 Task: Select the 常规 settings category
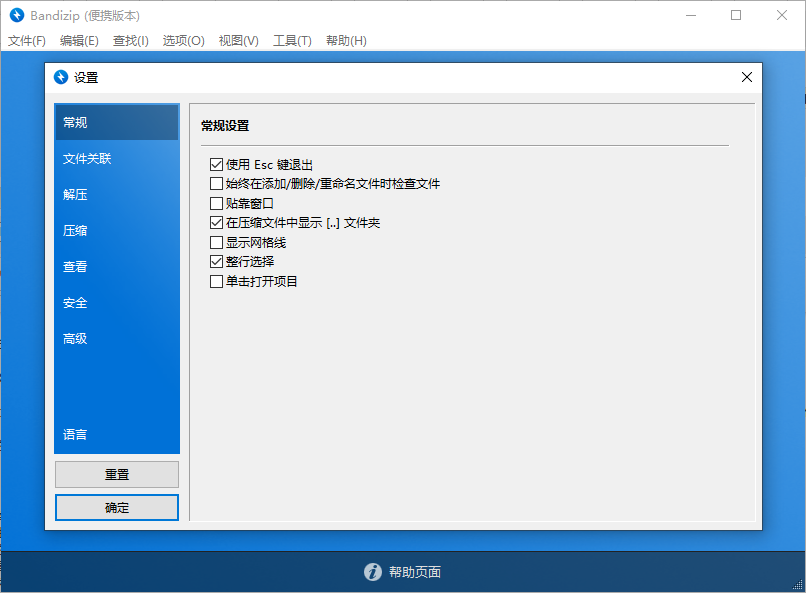click(x=117, y=122)
